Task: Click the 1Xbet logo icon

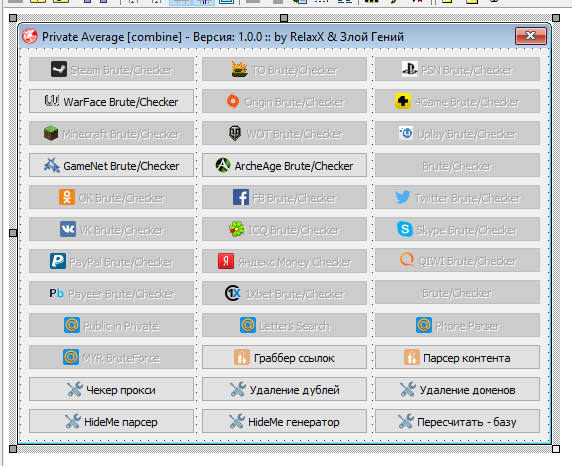Action: pos(233,293)
